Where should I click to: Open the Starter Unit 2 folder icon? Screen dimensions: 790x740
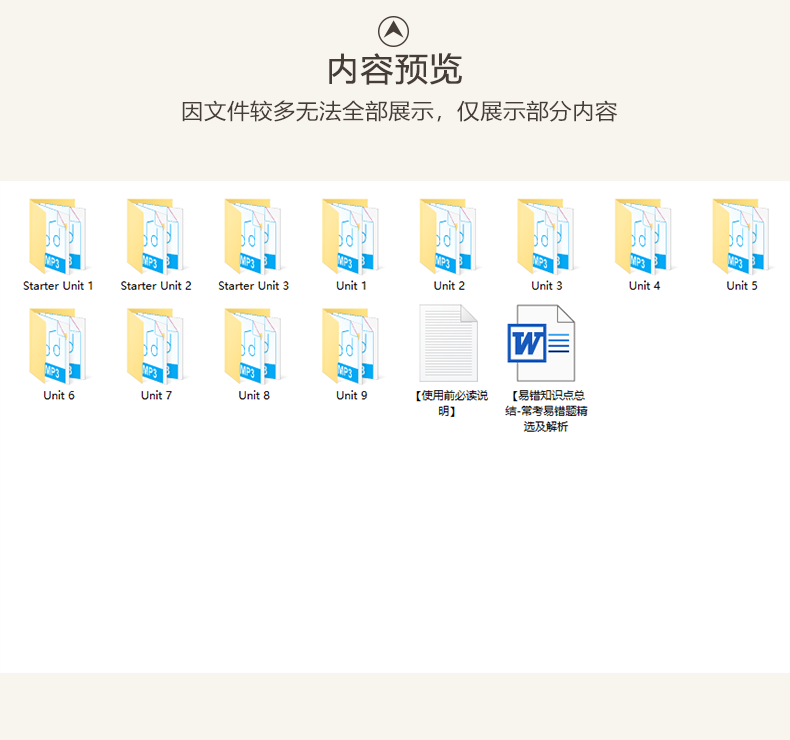[156, 236]
